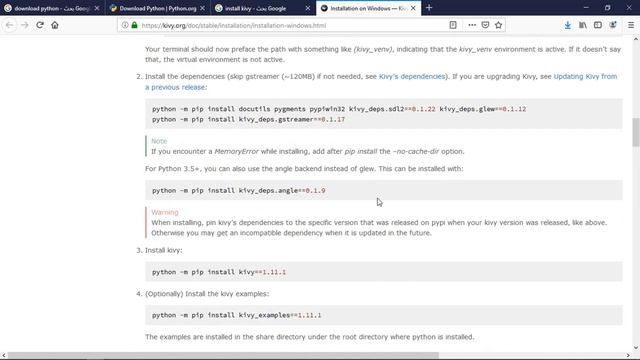Close the Installation on Windows tab
Image resolution: width=640 pixels, height=360 pixels.
click(x=413, y=8)
